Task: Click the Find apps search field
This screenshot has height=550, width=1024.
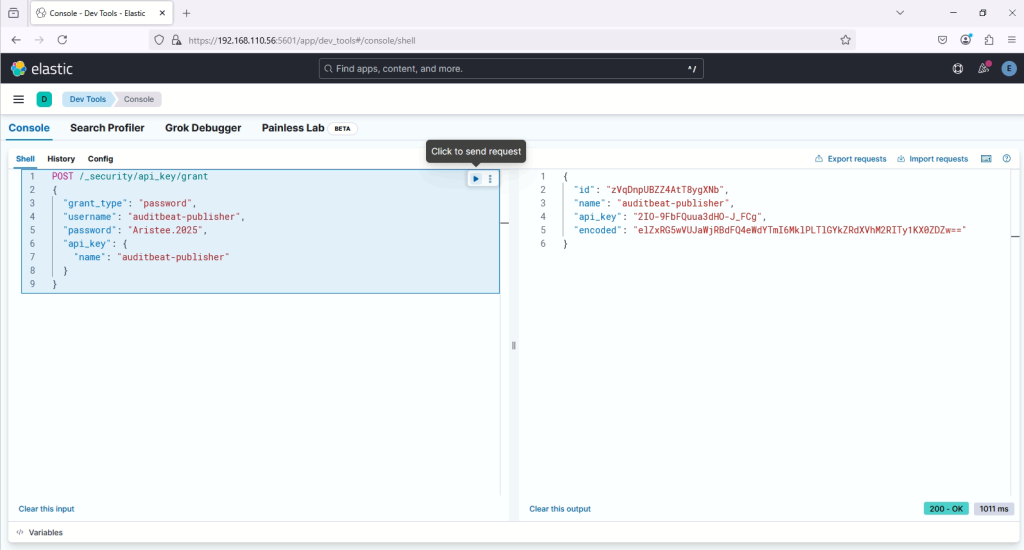Action: point(511,69)
